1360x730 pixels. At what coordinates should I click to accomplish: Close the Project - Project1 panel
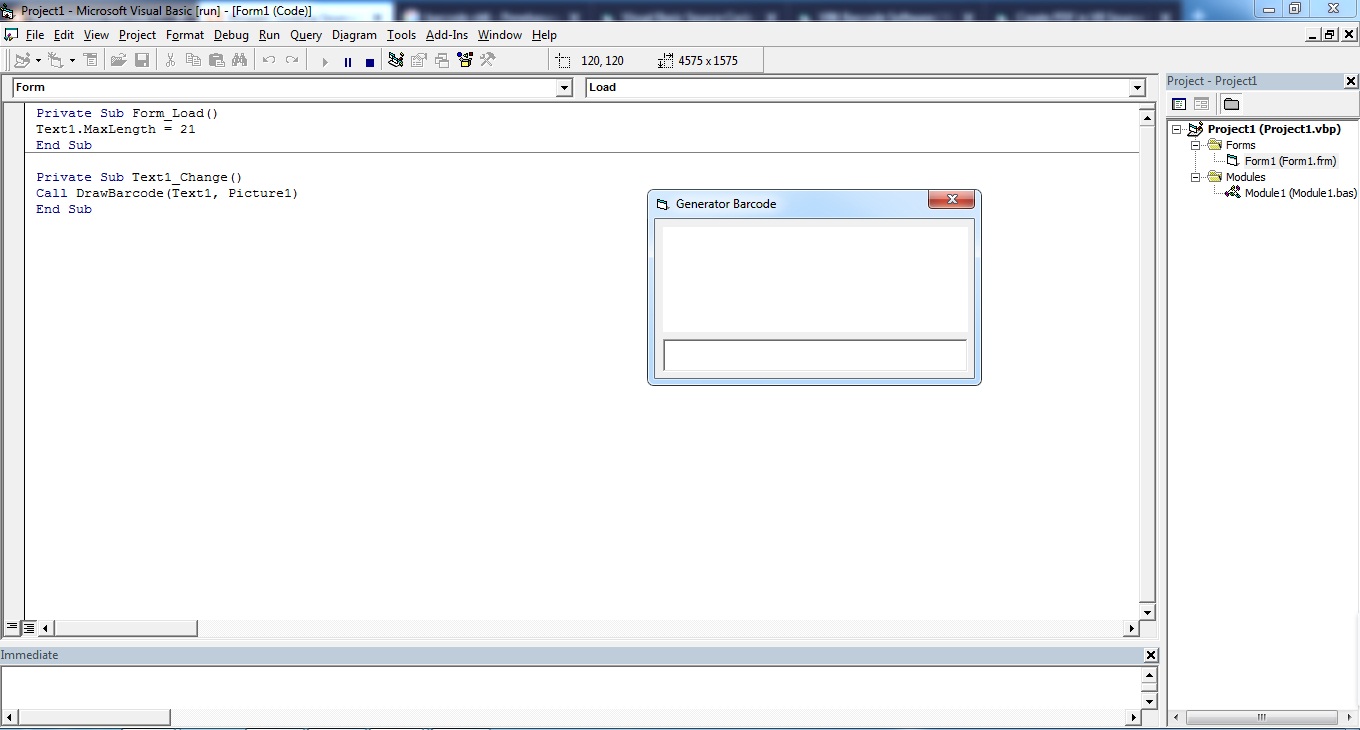tap(1351, 81)
